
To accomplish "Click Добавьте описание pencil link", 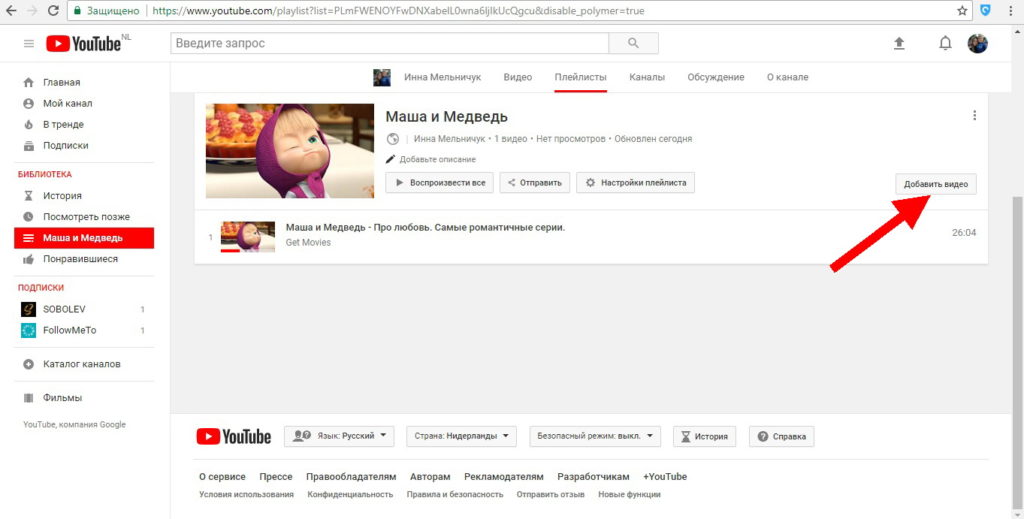I will 431,159.
